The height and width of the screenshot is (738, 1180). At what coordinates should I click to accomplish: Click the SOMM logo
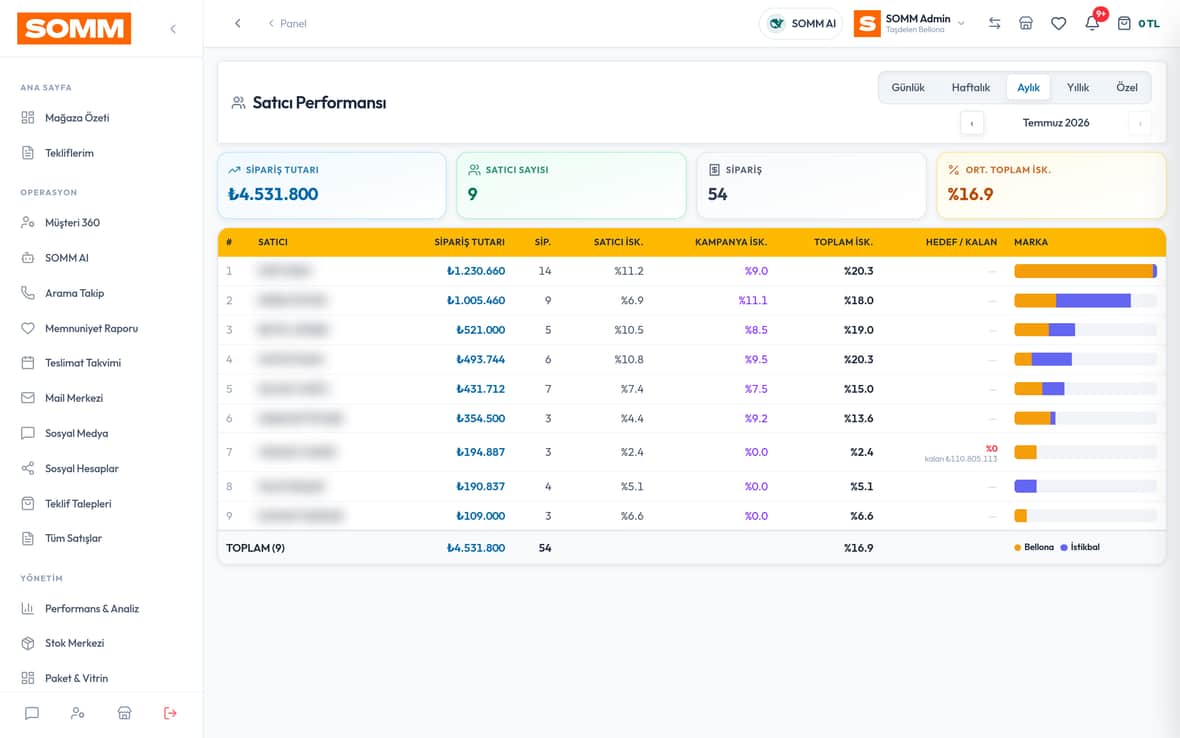click(x=74, y=29)
